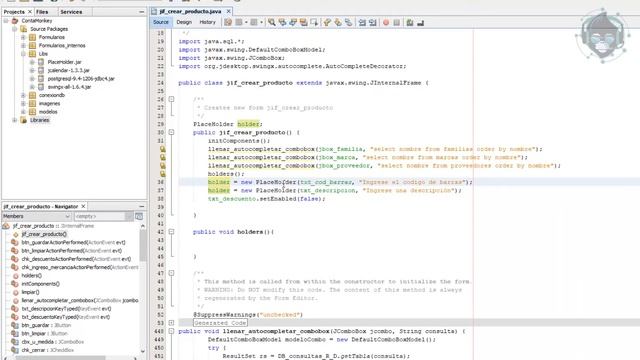Select initComponents() in Navigator
The width and height of the screenshot is (640, 360).
(x=40, y=284)
